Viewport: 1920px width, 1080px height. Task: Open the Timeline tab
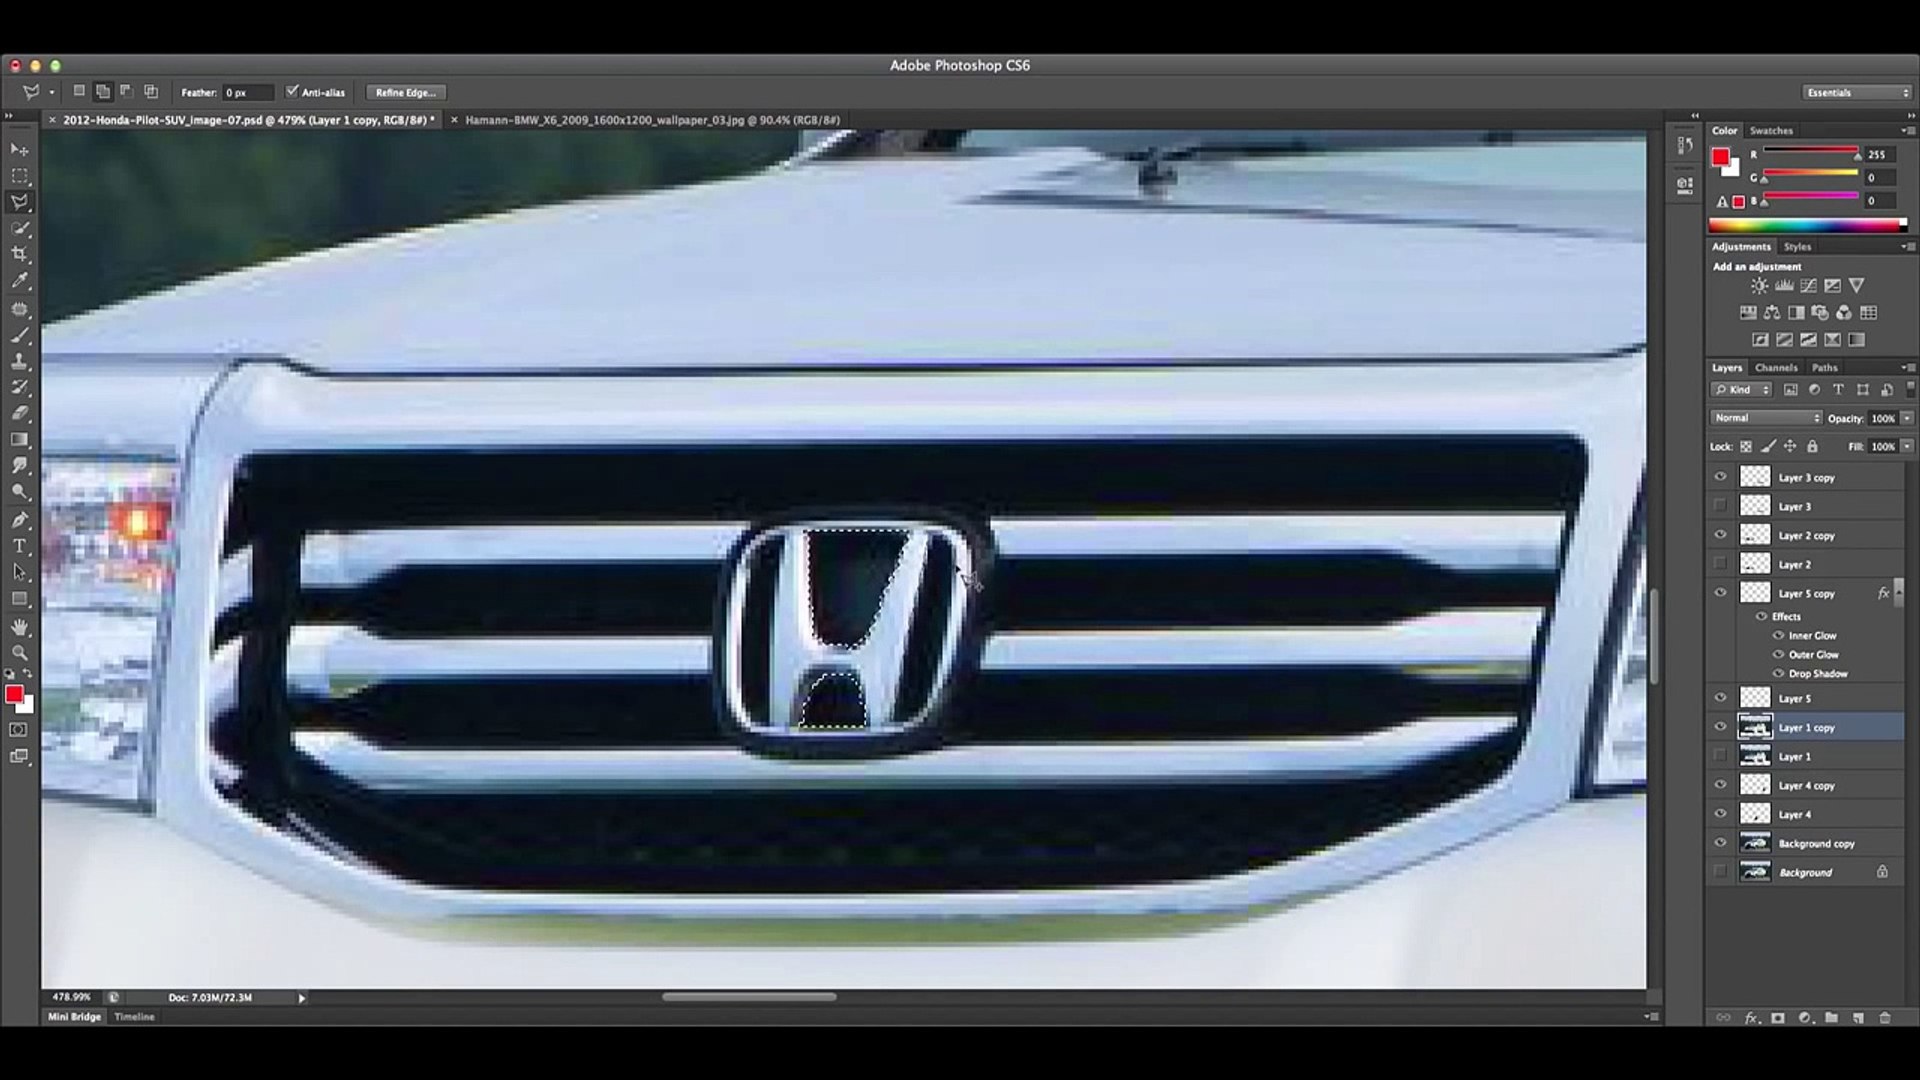pyautogui.click(x=134, y=1017)
